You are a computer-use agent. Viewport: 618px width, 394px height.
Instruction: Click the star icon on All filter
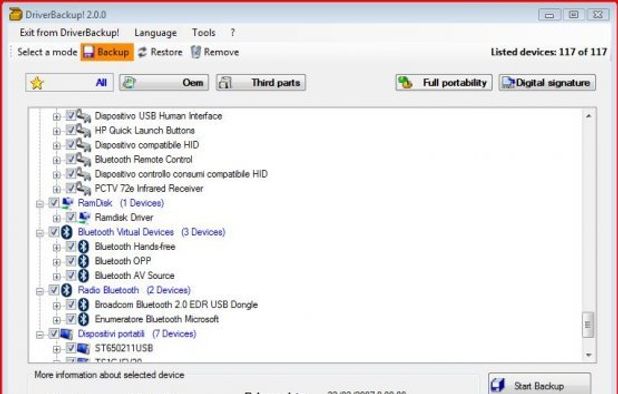(37, 83)
